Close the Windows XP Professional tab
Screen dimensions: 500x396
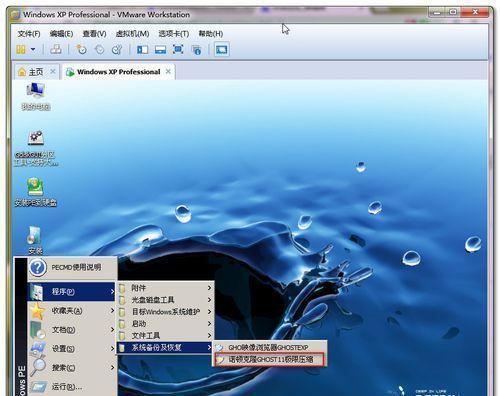tap(168, 71)
